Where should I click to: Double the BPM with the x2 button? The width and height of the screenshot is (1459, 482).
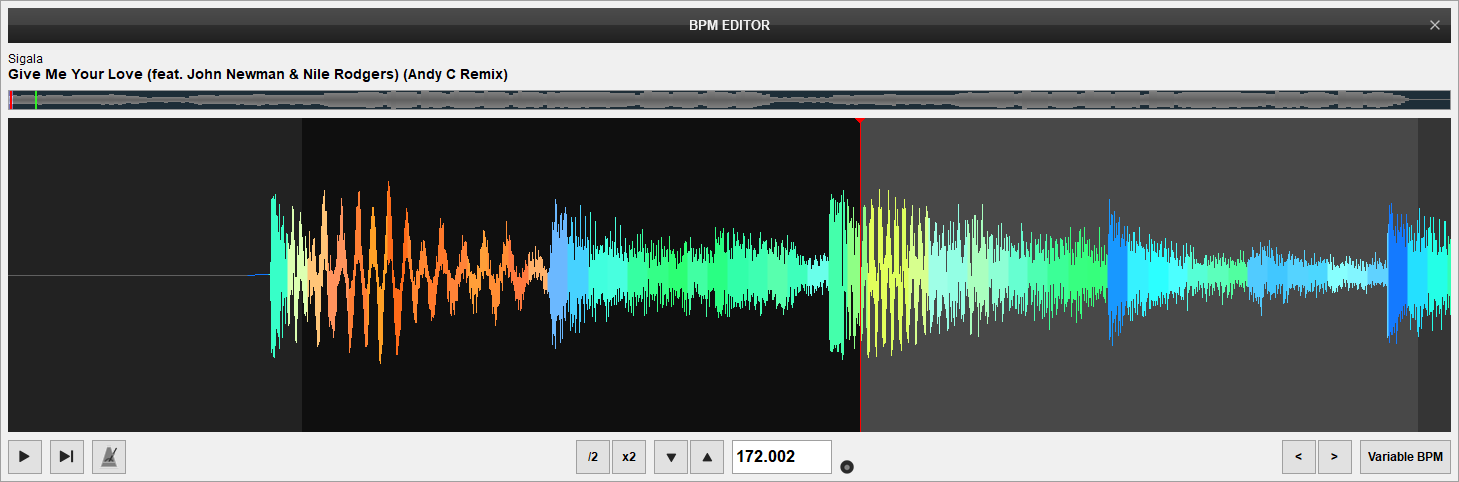629,457
